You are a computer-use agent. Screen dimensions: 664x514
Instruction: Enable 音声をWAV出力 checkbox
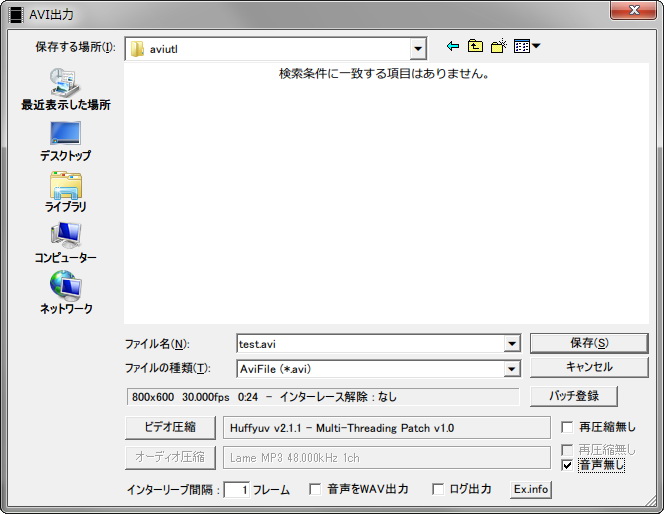315,489
